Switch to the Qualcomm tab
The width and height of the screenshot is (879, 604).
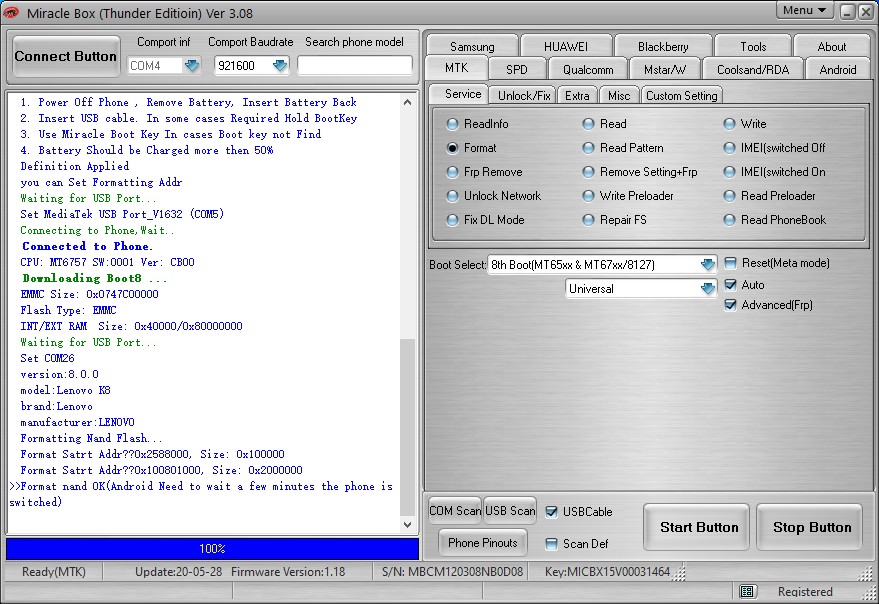pos(588,70)
